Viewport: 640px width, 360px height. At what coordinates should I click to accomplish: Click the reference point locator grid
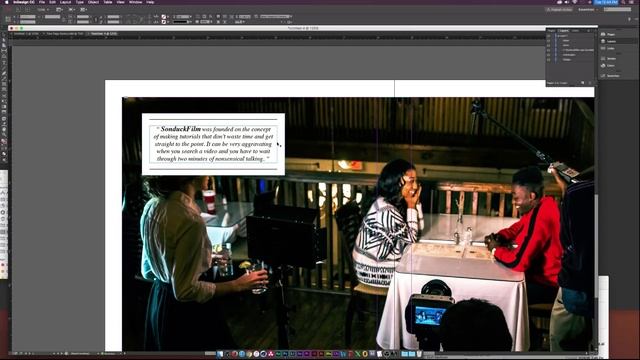(x=8, y=19)
